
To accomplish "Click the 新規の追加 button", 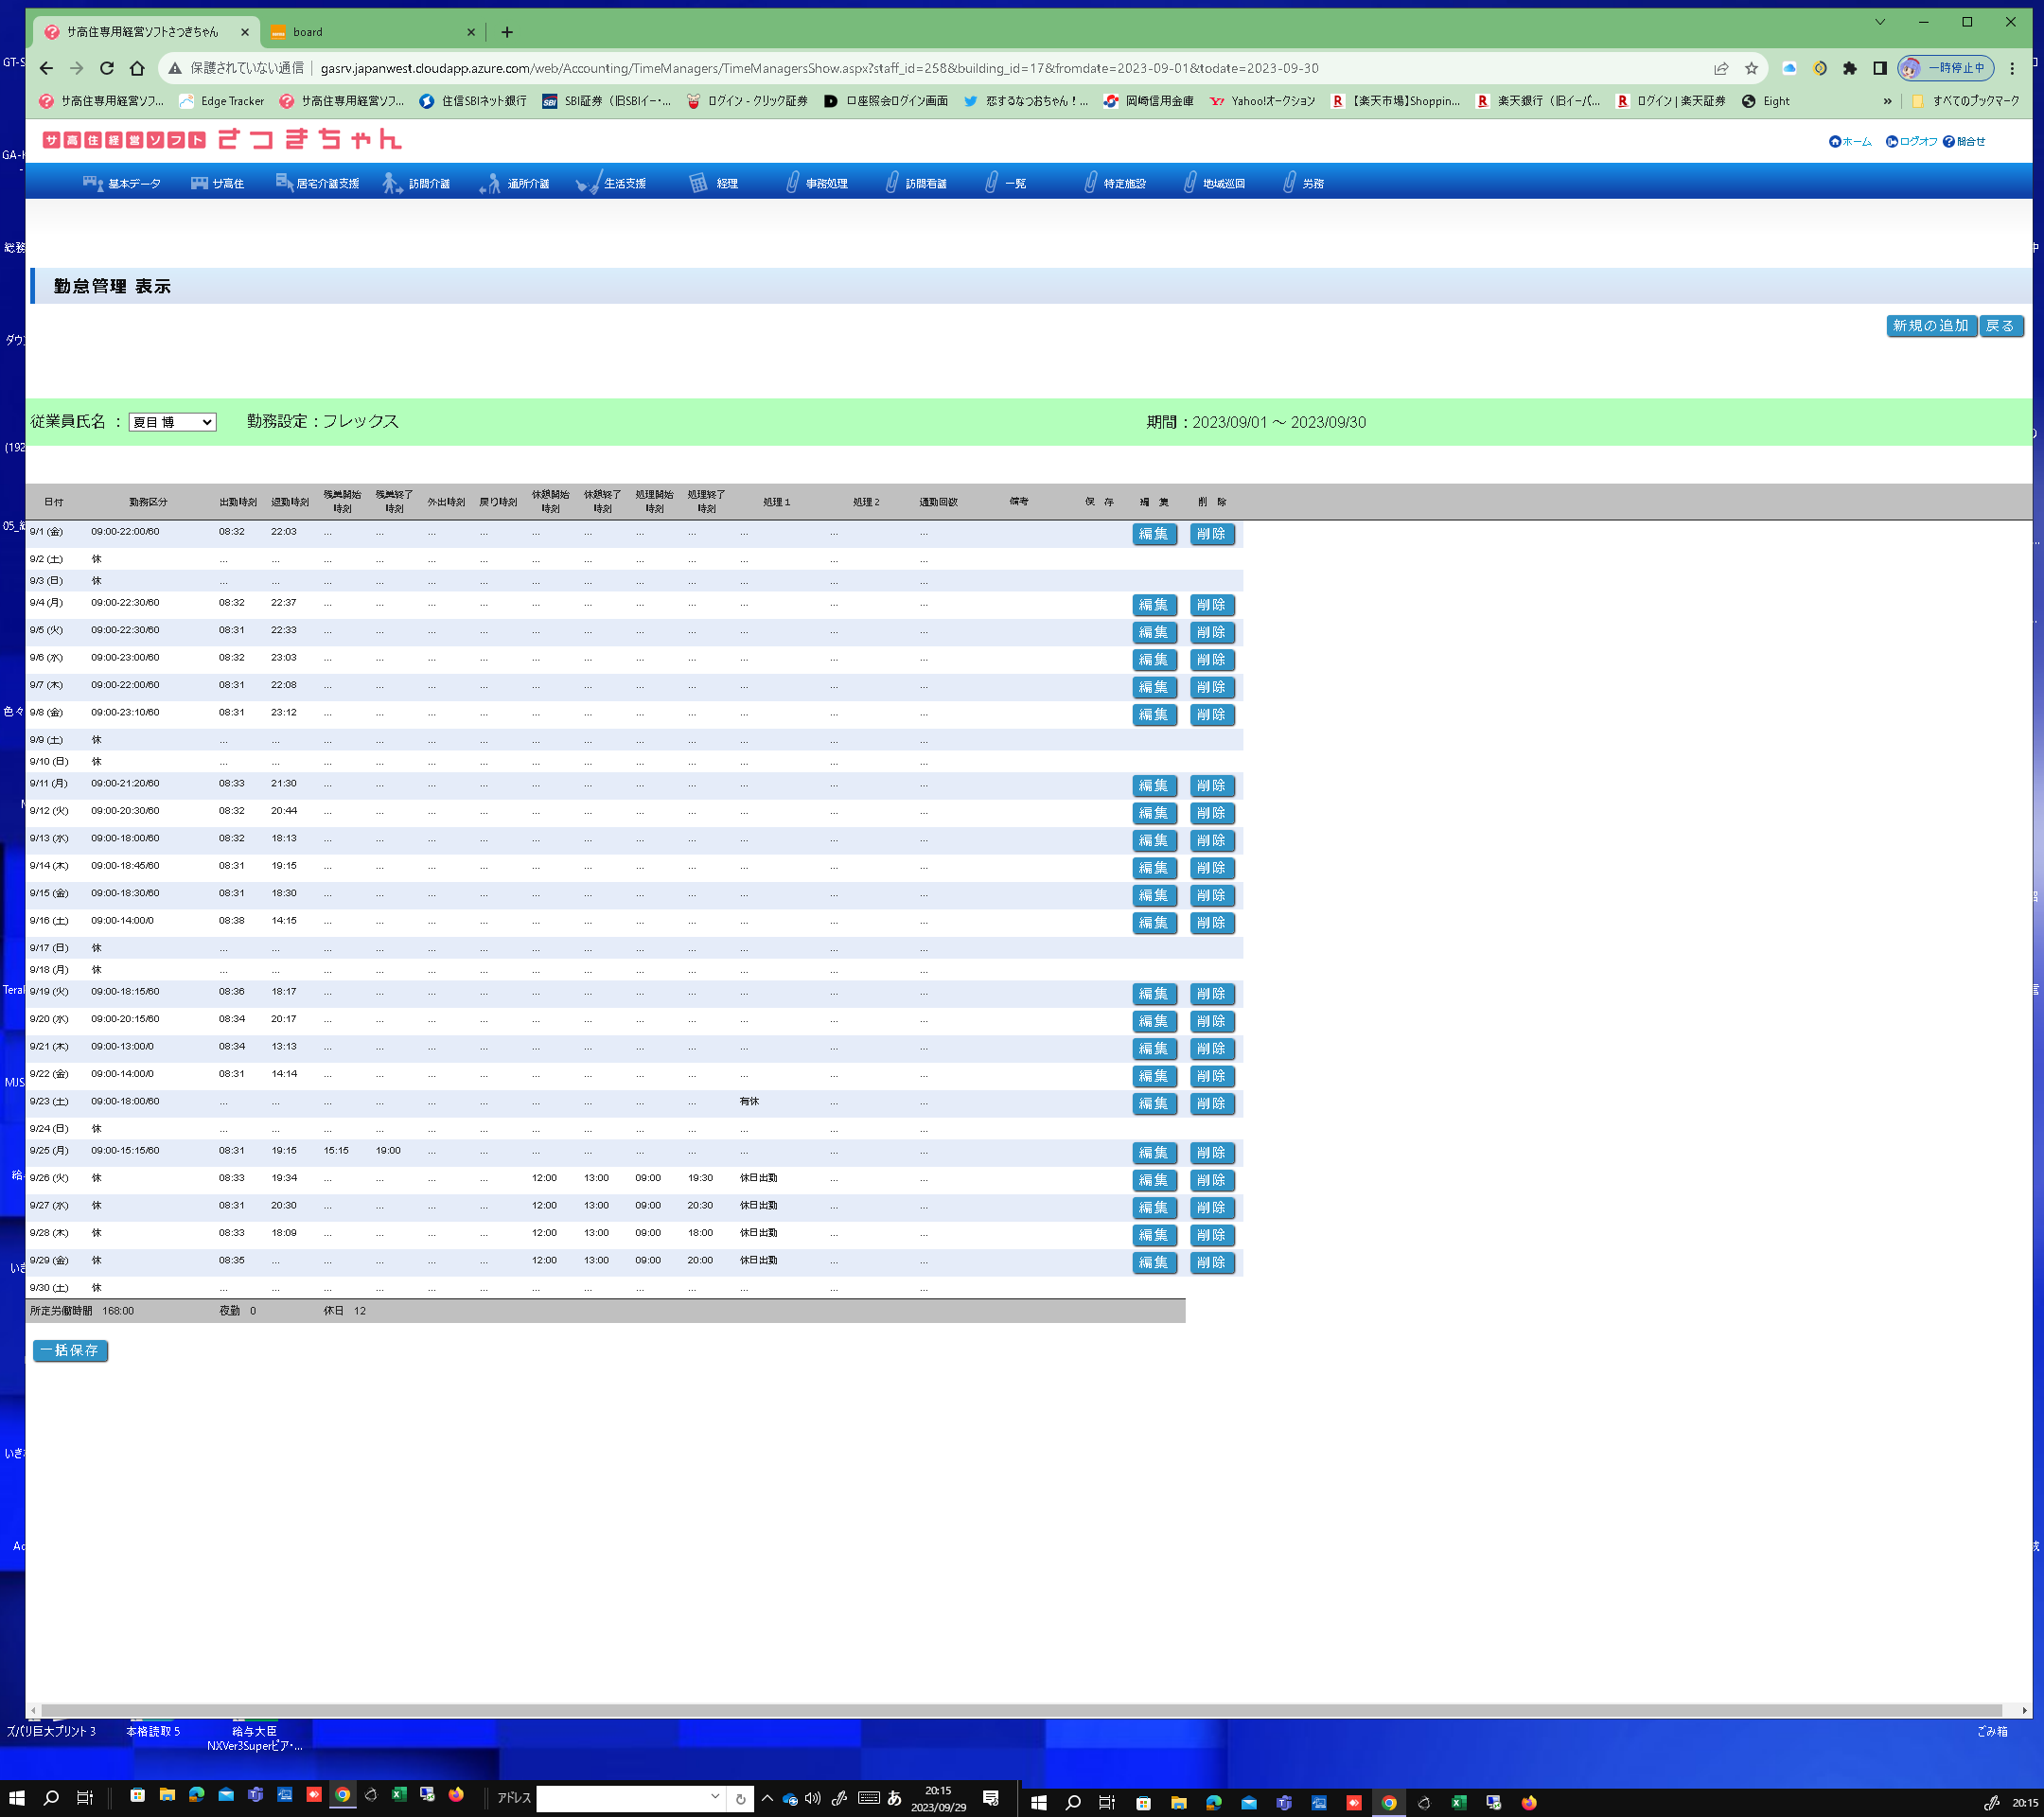I will coord(1930,326).
